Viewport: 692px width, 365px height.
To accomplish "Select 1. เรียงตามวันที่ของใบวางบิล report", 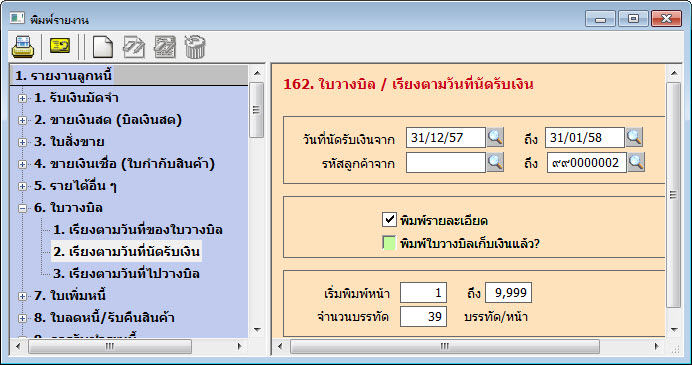I will point(138,230).
